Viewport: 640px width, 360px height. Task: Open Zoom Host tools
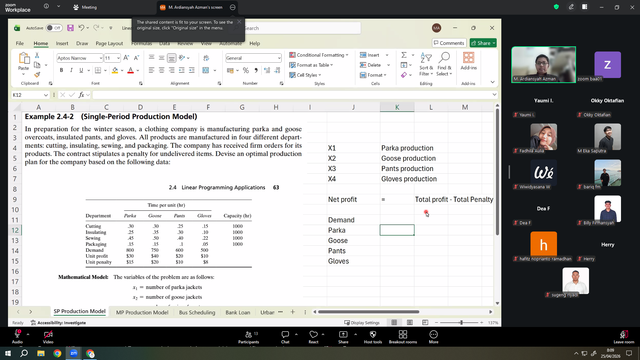click(x=373, y=337)
